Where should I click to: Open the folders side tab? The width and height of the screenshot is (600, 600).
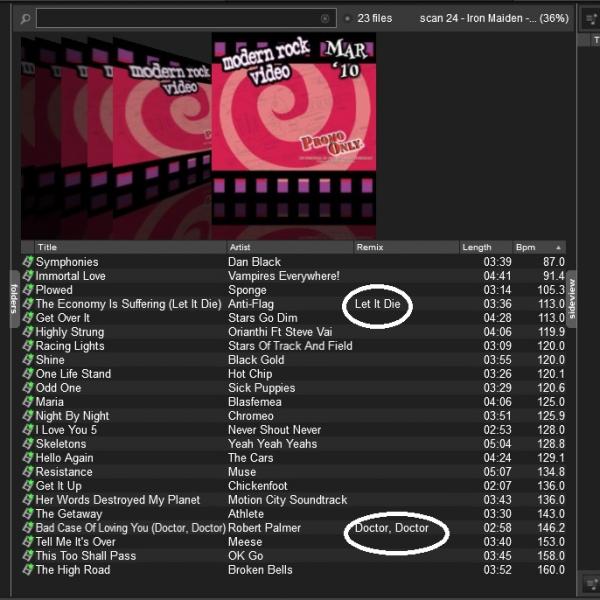click(x=14, y=299)
